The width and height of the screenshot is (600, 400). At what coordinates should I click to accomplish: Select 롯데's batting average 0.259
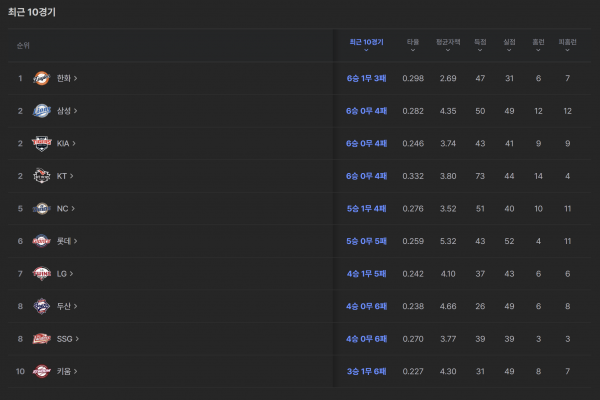coord(413,241)
